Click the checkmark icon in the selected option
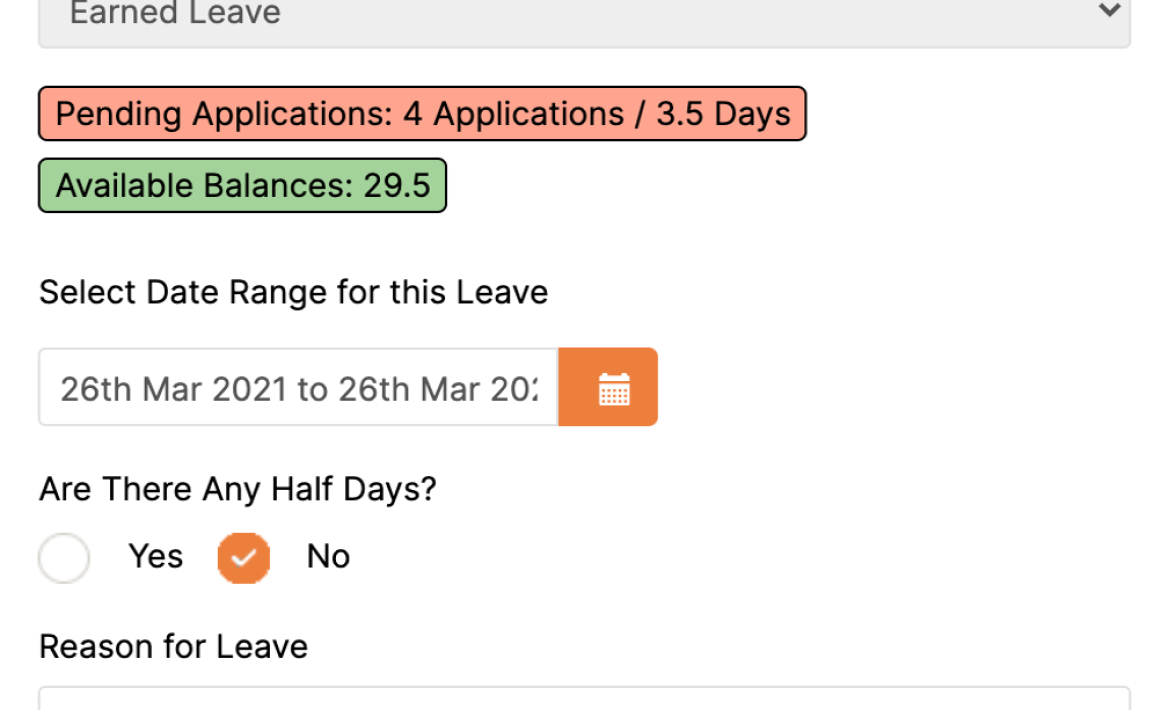This screenshot has height=710, width=1154. pos(243,557)
